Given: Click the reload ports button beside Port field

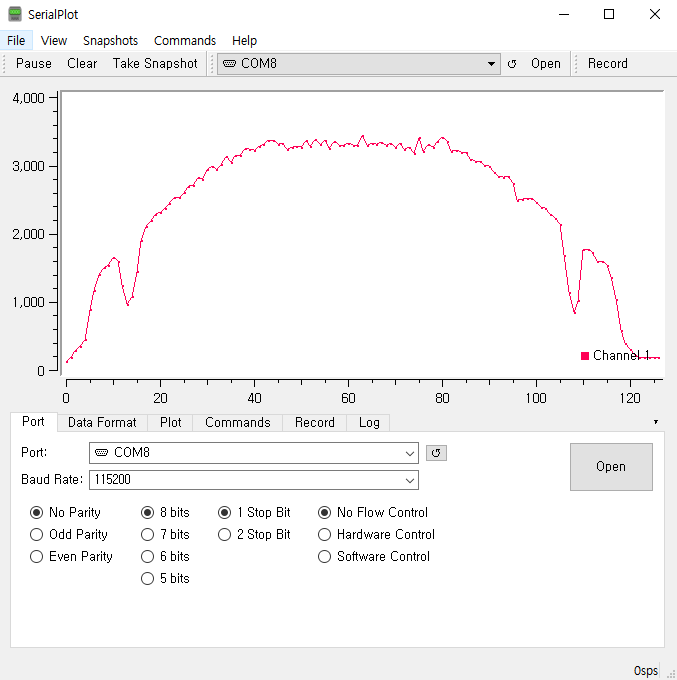Looking at the screenshot, I should coord(436,453).
